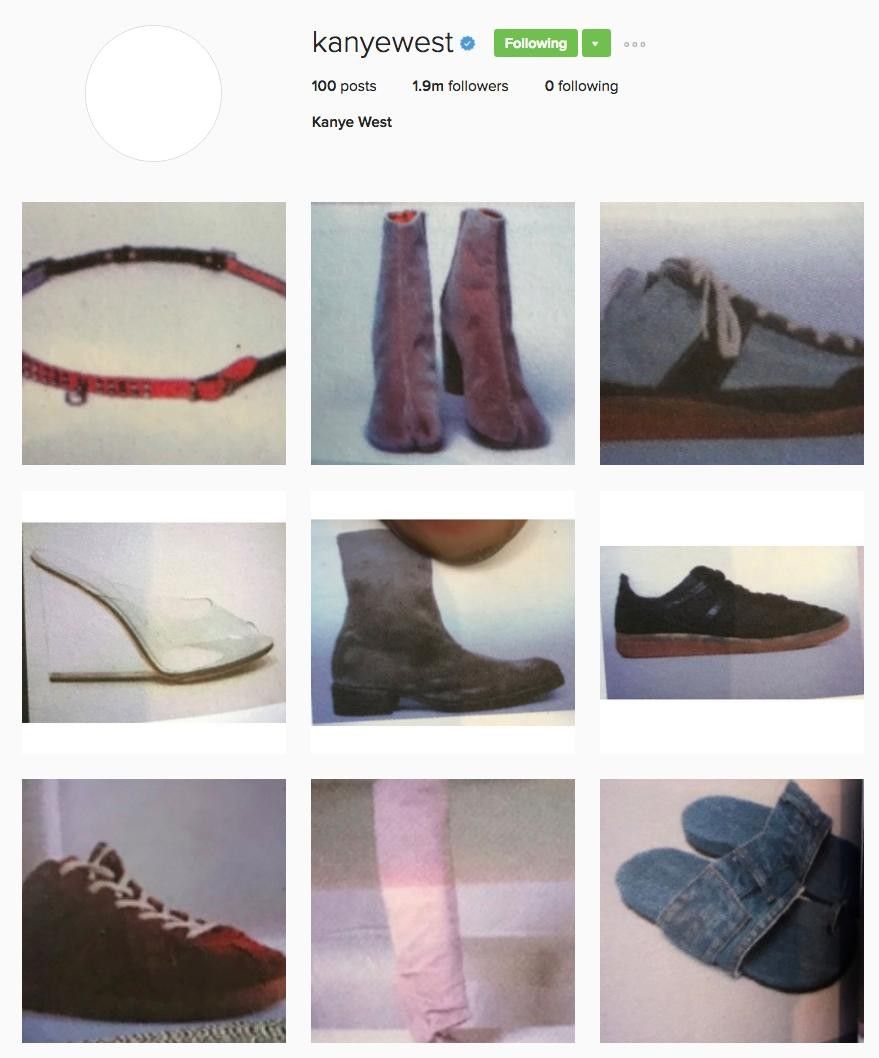The height and width of the screenshot is (1058, 879).
Task: Click the blue verified badge icon
Action: click(467, 44)
